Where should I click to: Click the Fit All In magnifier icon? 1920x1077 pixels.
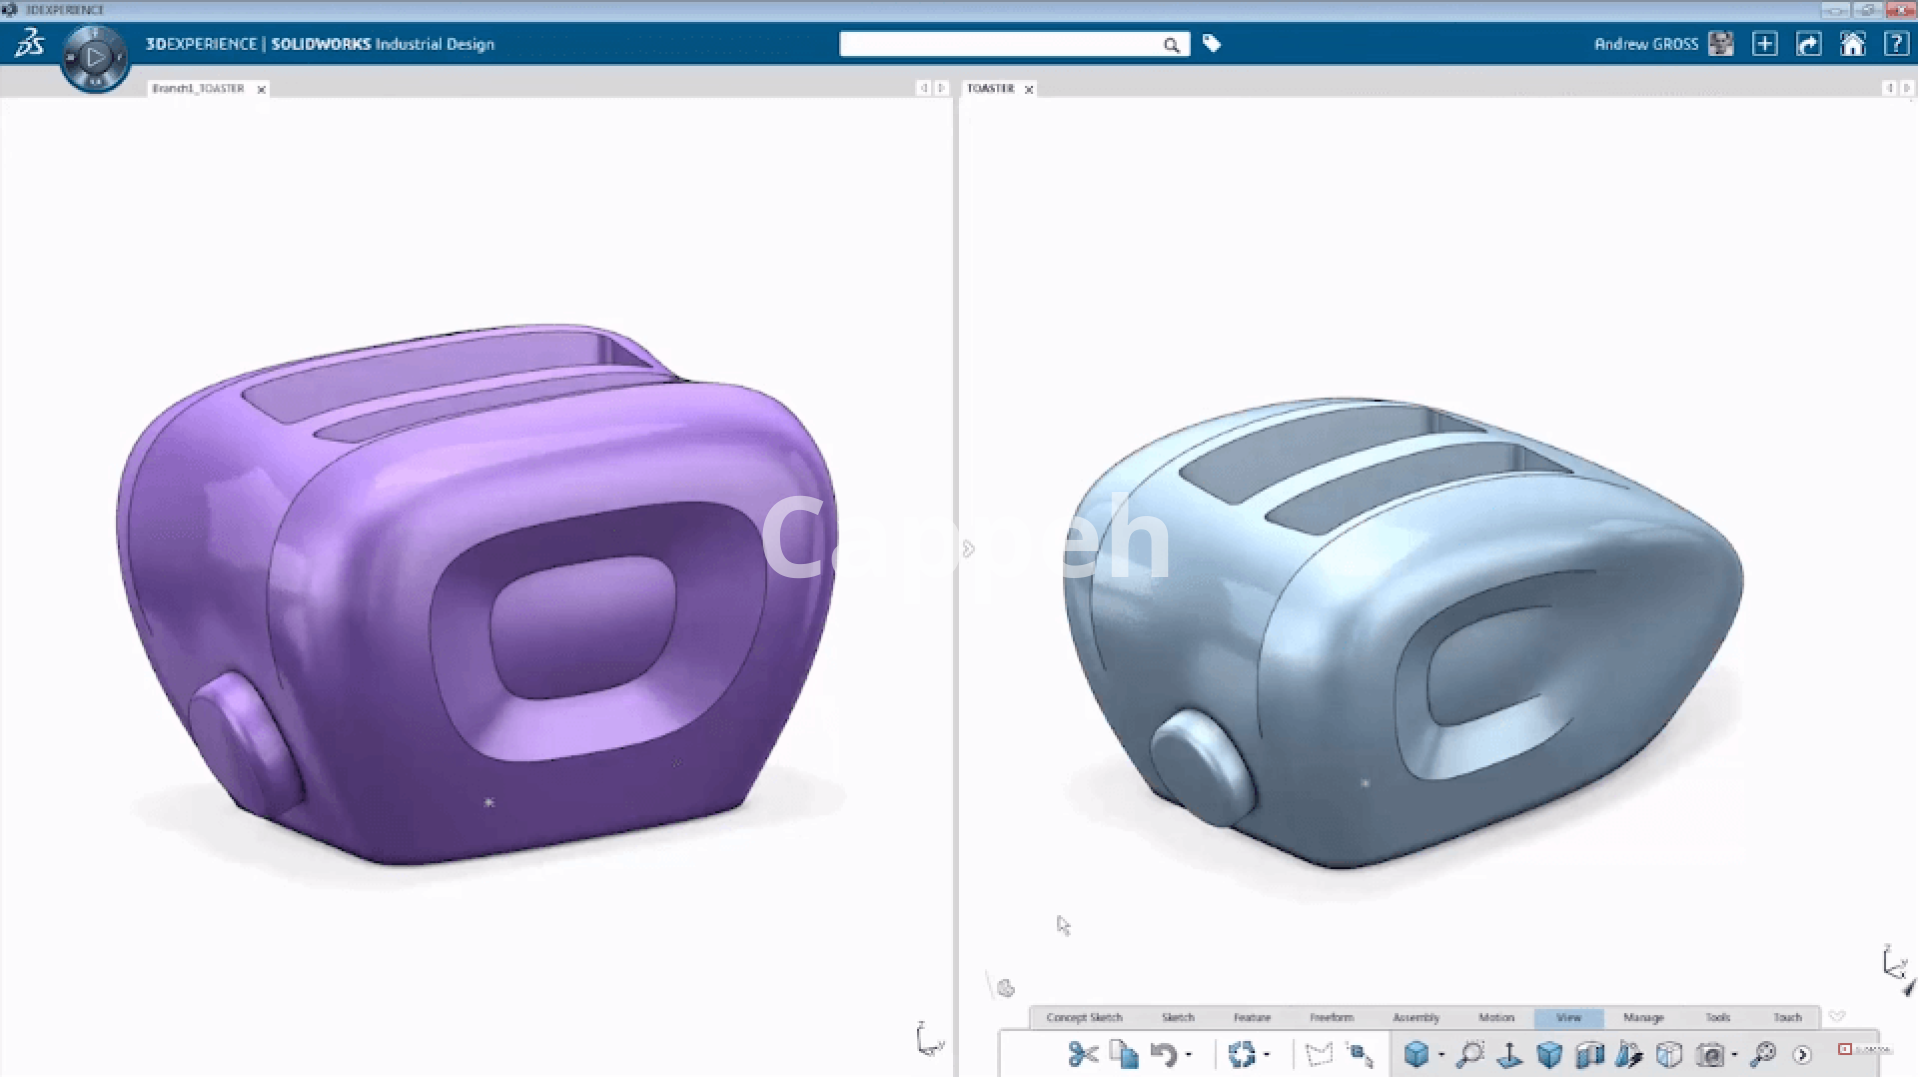coord(1469,1054)
